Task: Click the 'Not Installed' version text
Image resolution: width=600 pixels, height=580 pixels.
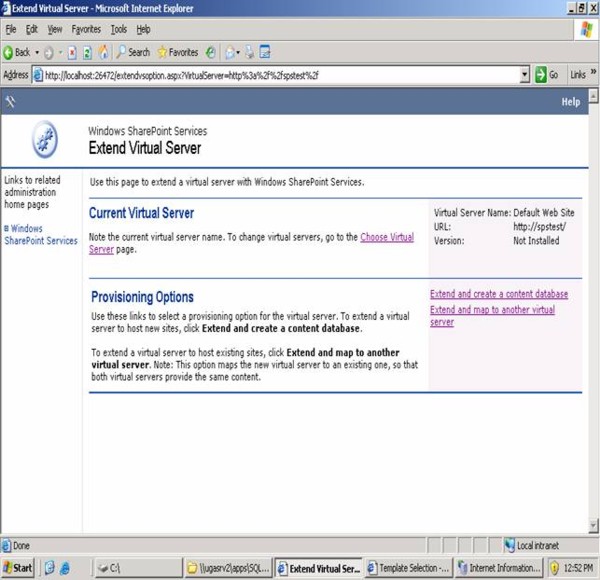Action: [x=536, y=241]
